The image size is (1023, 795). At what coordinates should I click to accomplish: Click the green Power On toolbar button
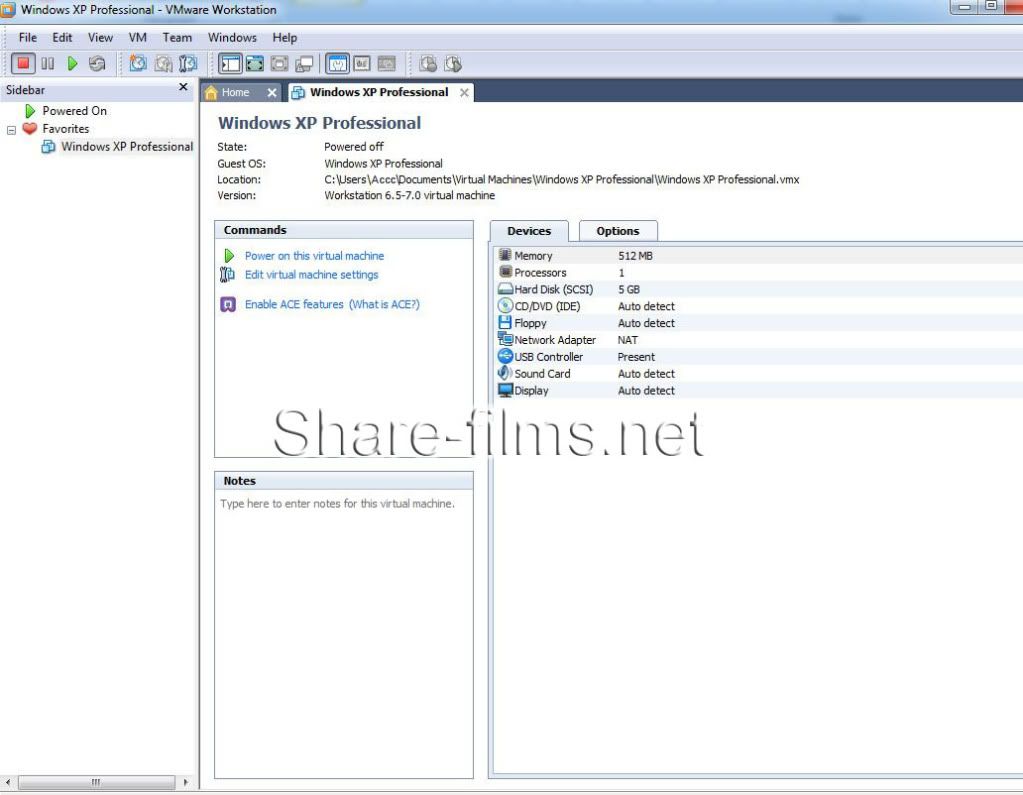point(72,63)
